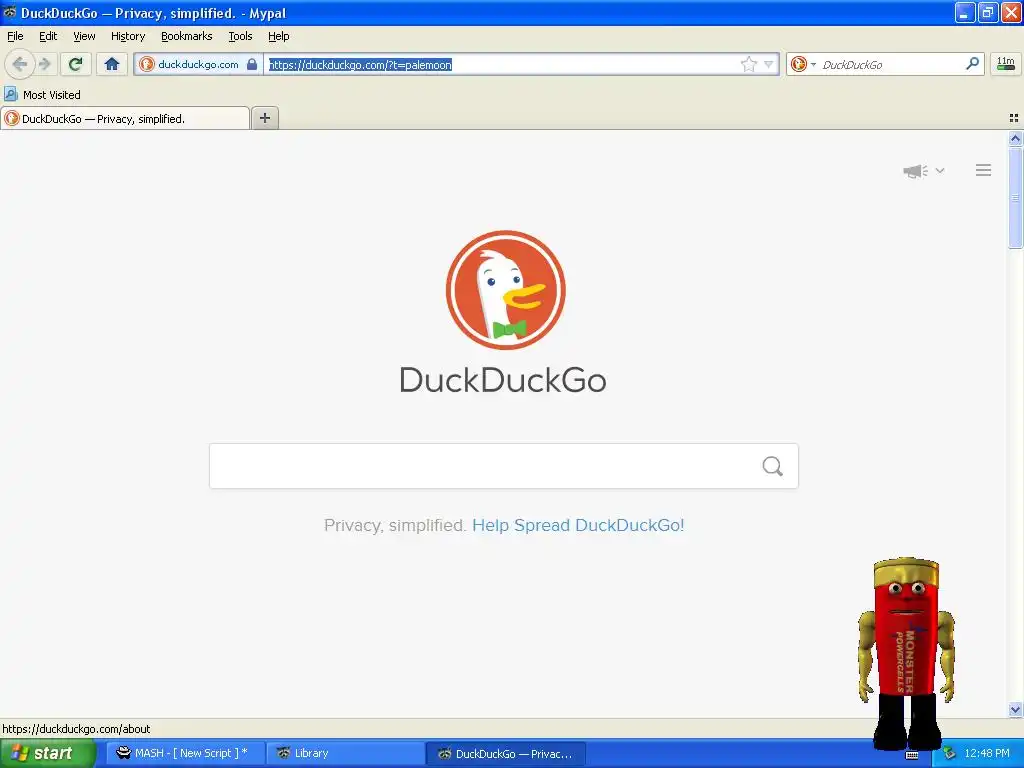Open the DuckDuckGo hamburger side menu
The width and height of the screenshot is (1024, 768).
(x=984, y=170)
